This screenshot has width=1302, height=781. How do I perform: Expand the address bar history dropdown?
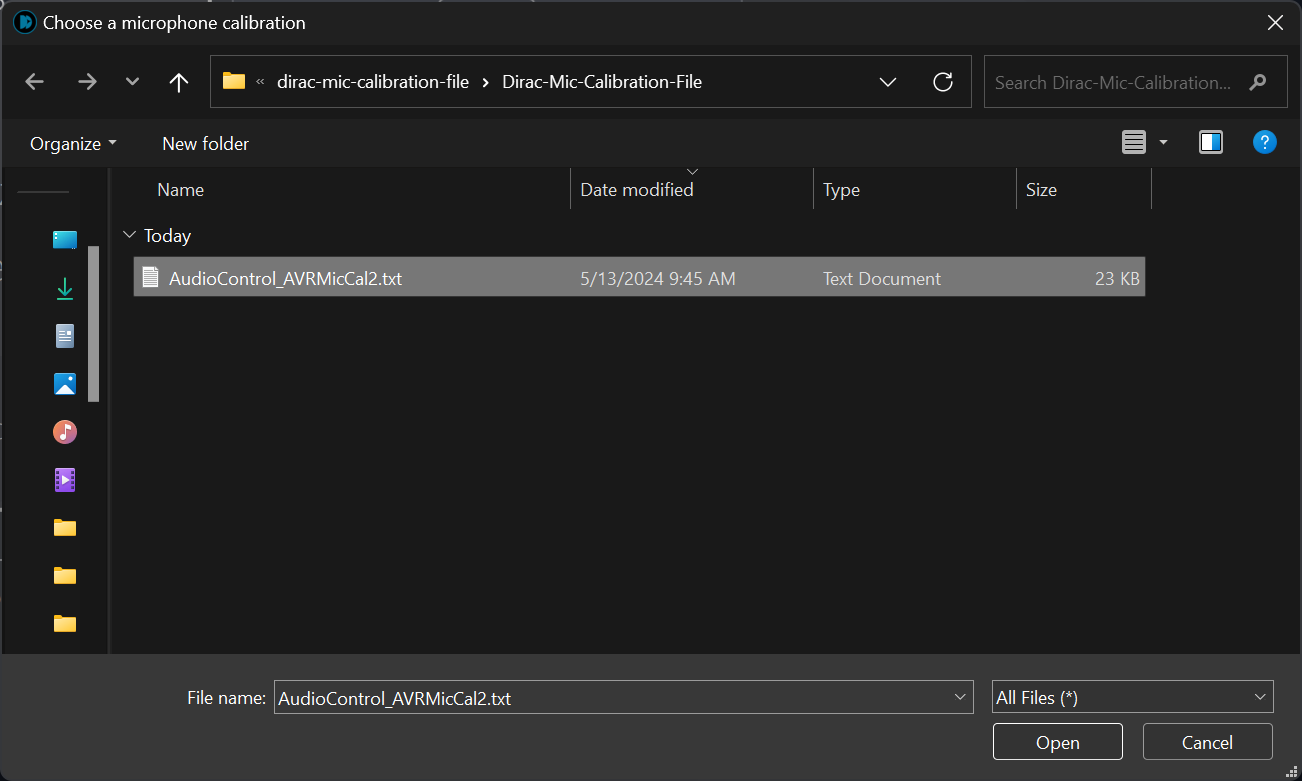[887, 82]
